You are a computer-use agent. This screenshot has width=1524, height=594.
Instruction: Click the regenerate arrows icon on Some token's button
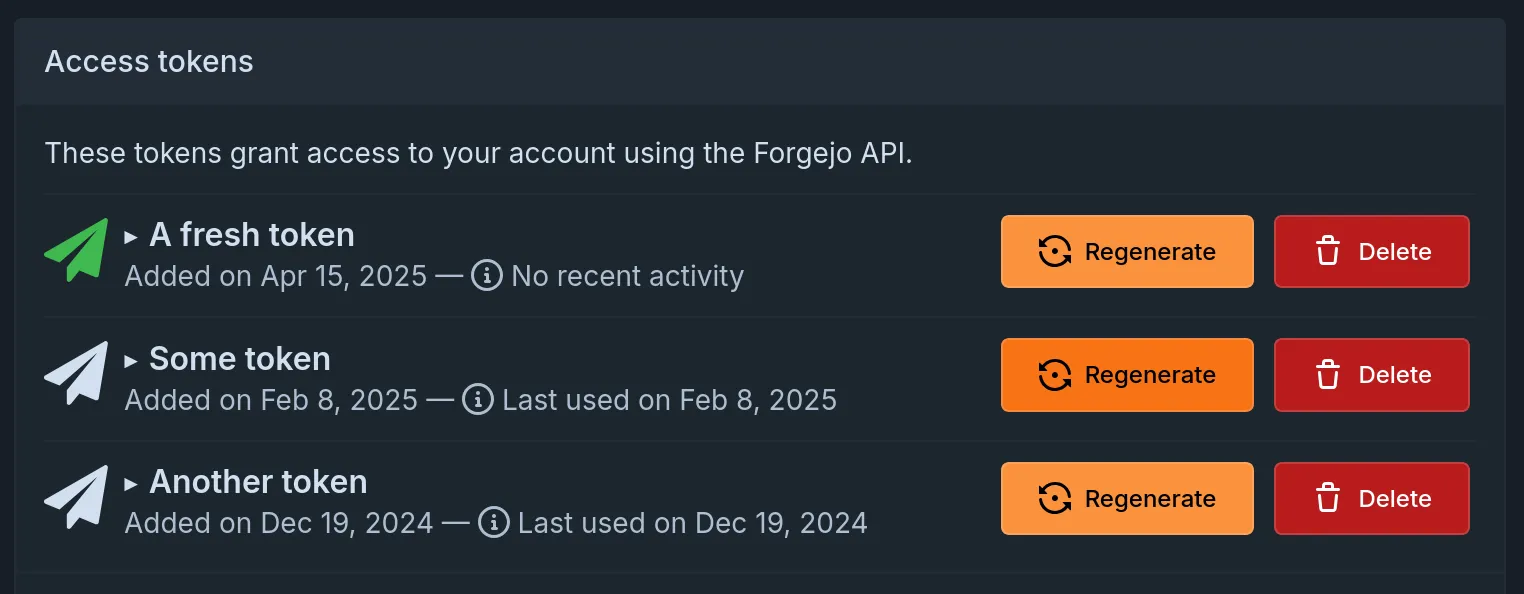[x=1053, y=374]
